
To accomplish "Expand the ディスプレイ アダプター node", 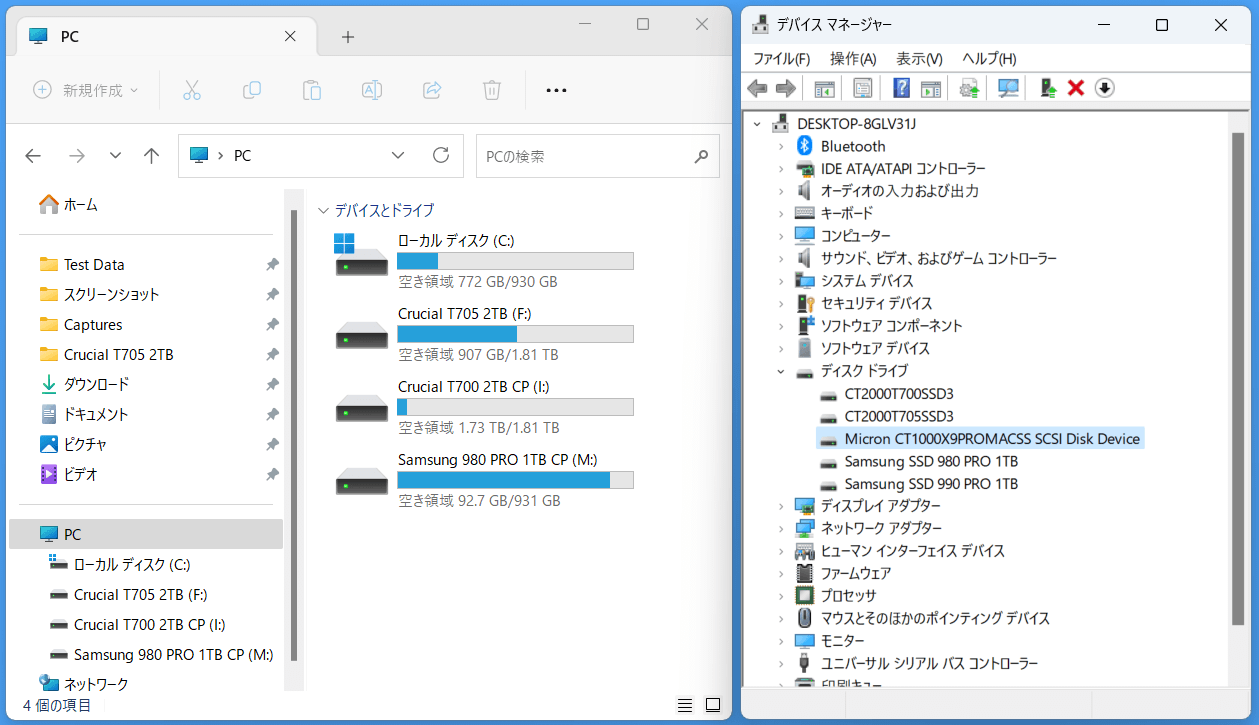I will tap(782, 506).
